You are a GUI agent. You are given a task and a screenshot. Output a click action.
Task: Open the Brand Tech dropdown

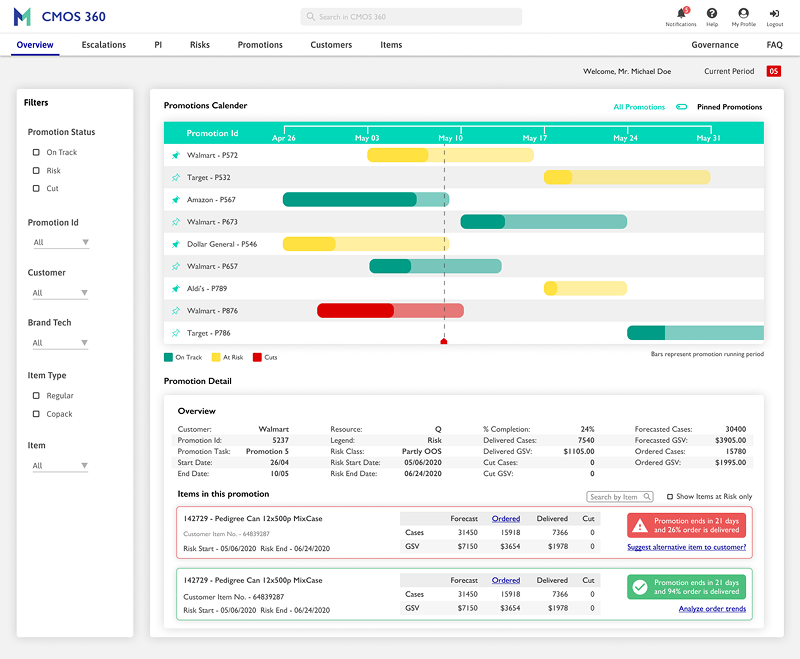[x=60, y=343]
